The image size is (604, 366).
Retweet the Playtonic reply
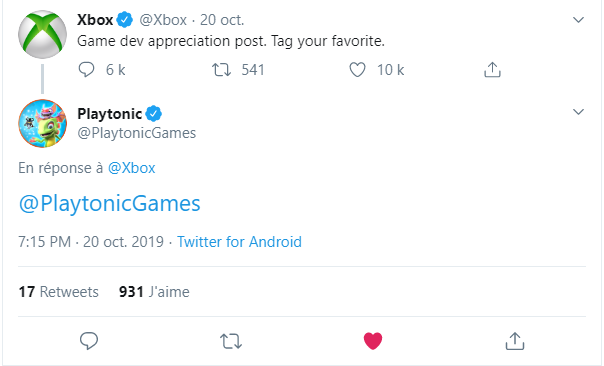(231, 341)
